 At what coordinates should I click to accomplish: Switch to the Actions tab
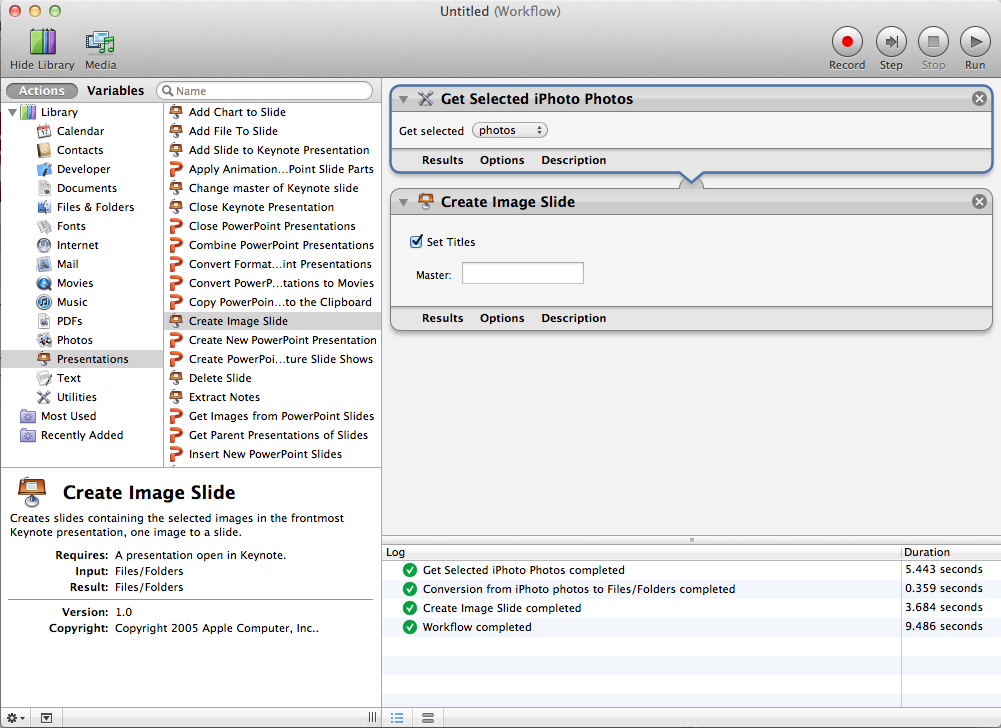(41, 91)
